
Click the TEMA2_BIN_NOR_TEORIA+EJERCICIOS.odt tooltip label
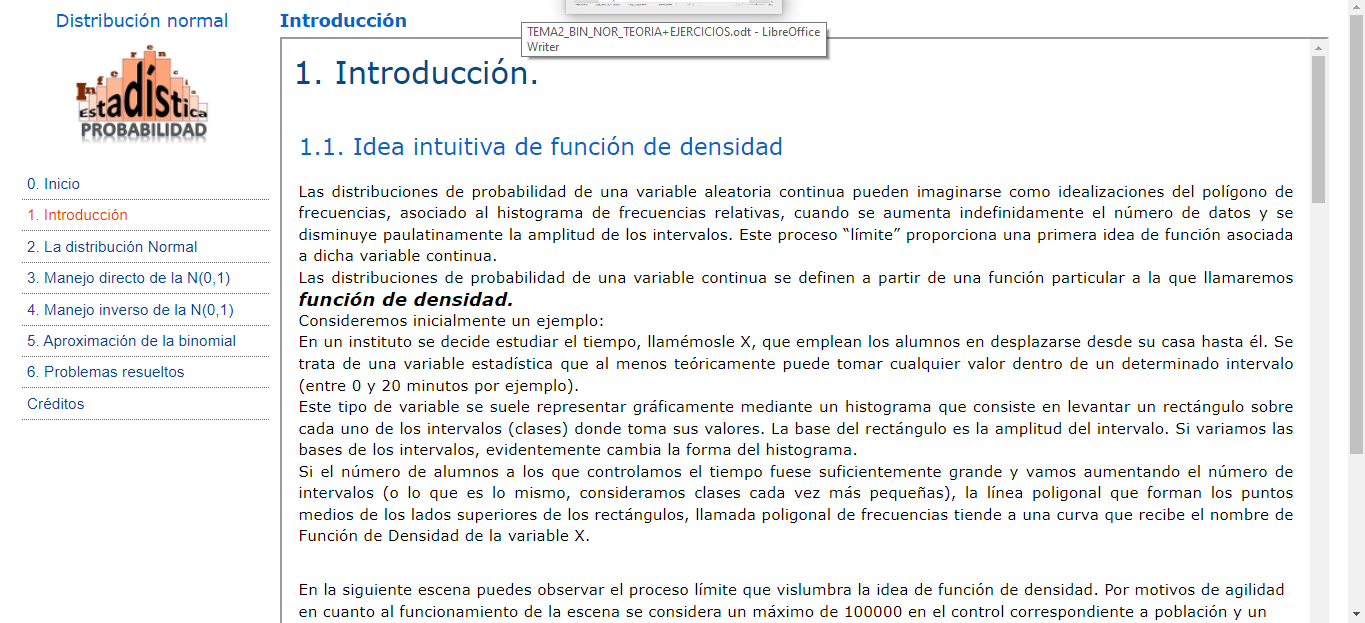click(x=673, y=39)
